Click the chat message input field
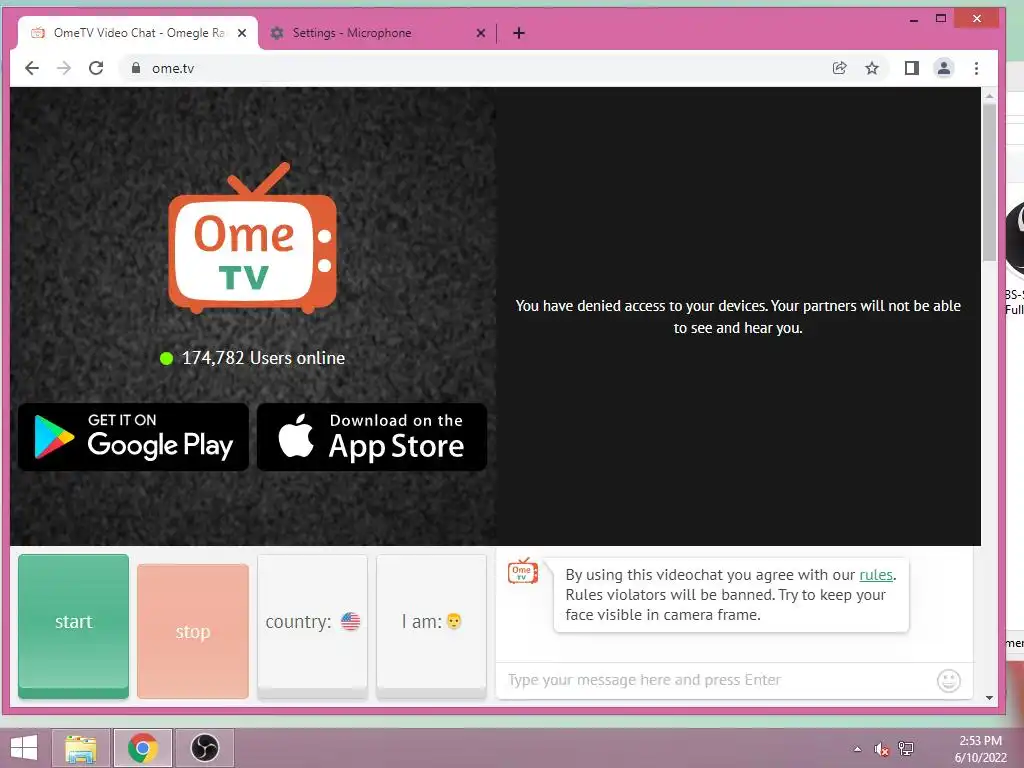1024x768 pixels. [x=715, y=680]
